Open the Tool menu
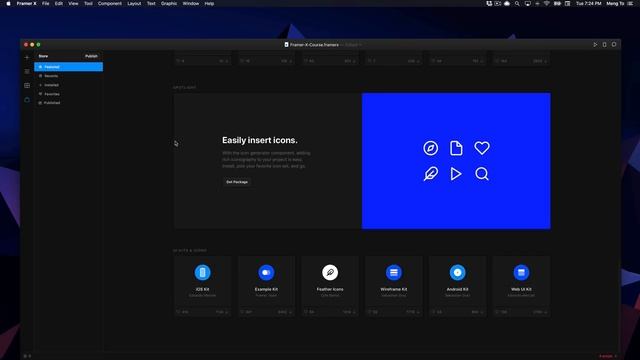Image resolution: width=640 pixels, height=360 pixels. pos(88,3)
